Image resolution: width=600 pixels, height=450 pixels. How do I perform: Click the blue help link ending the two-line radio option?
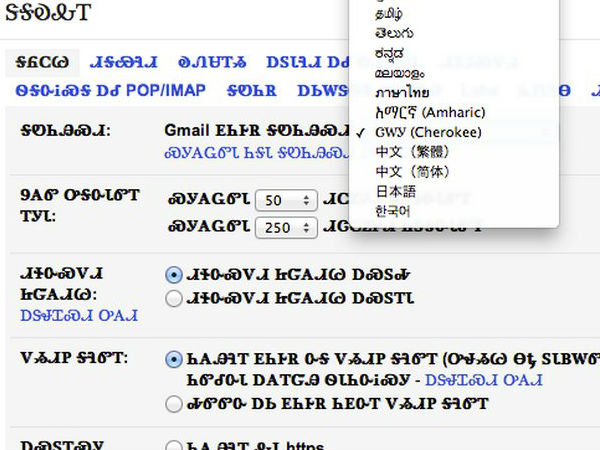click(492, 380)
